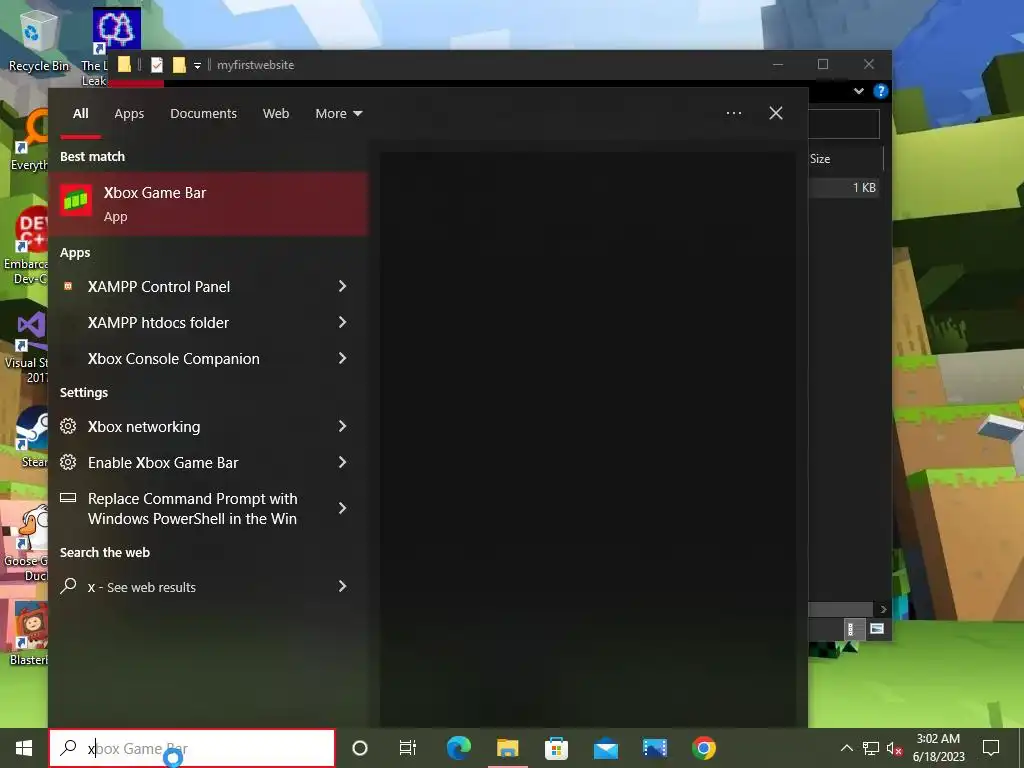Click Size column header in Explorer
Screen dimensions: 1024x768
pos(820,159)
